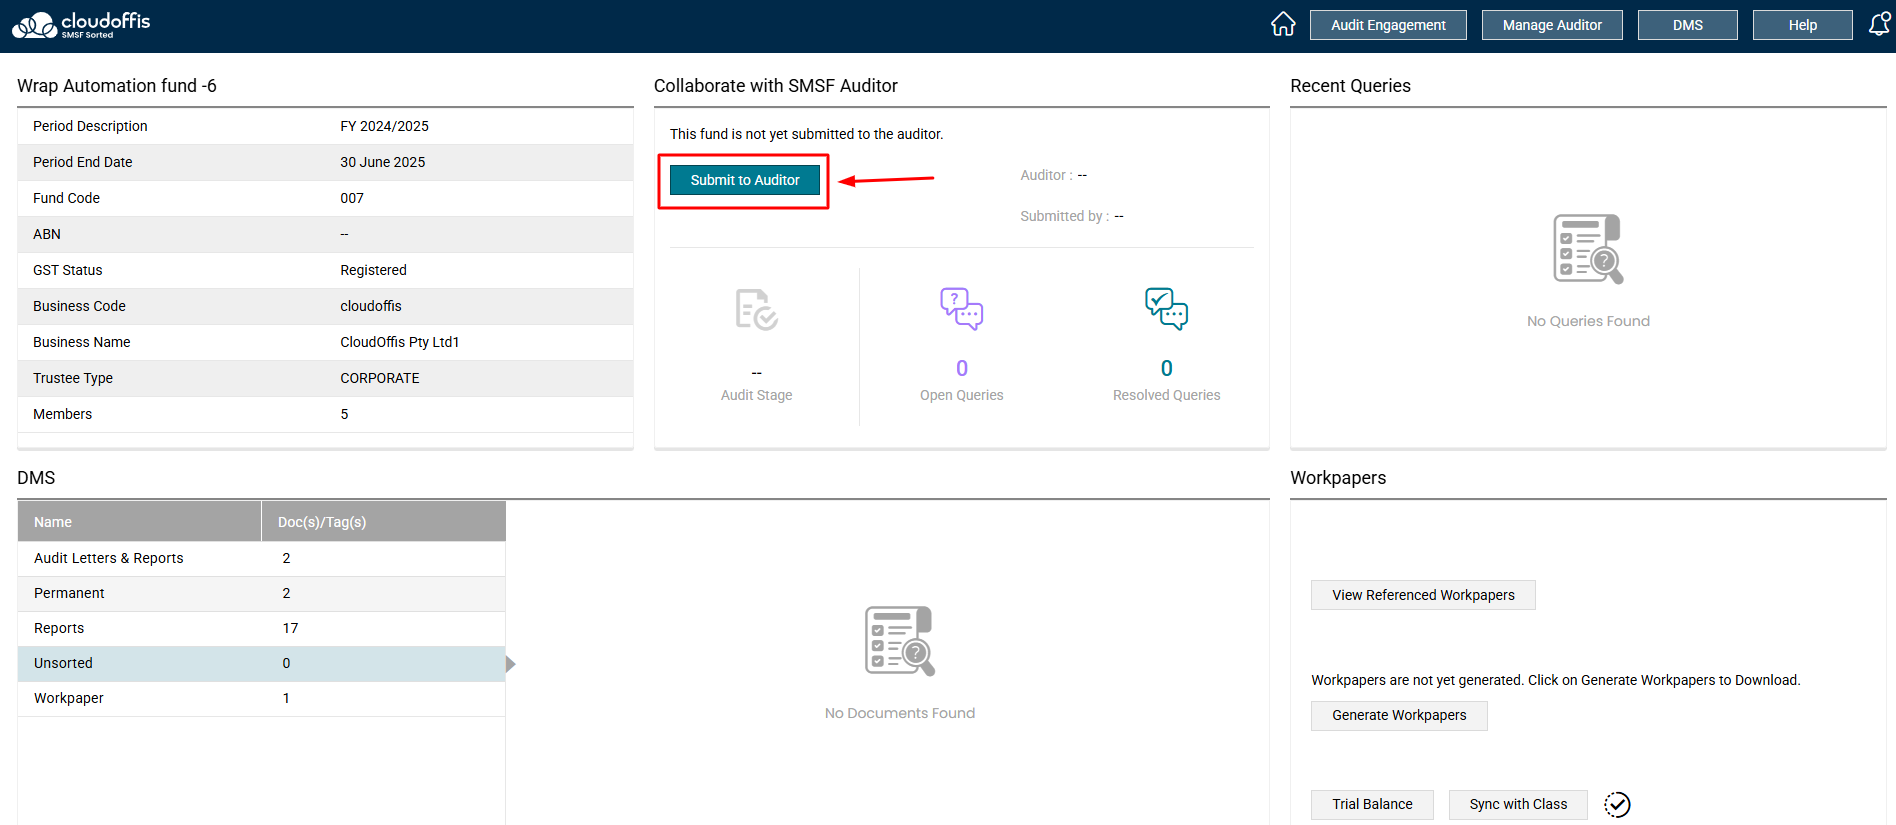Click the No Queries Found illustration
This screenshot has width=1896, height=825.
tap(1588, 249)
